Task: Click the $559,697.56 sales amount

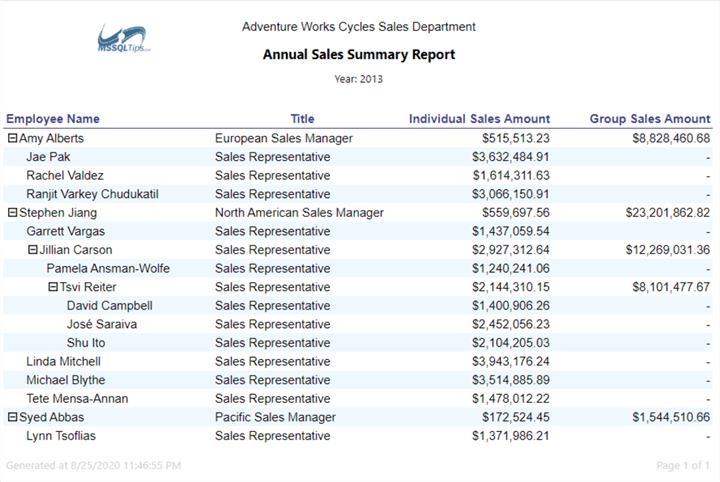Action: click(516, 213)
